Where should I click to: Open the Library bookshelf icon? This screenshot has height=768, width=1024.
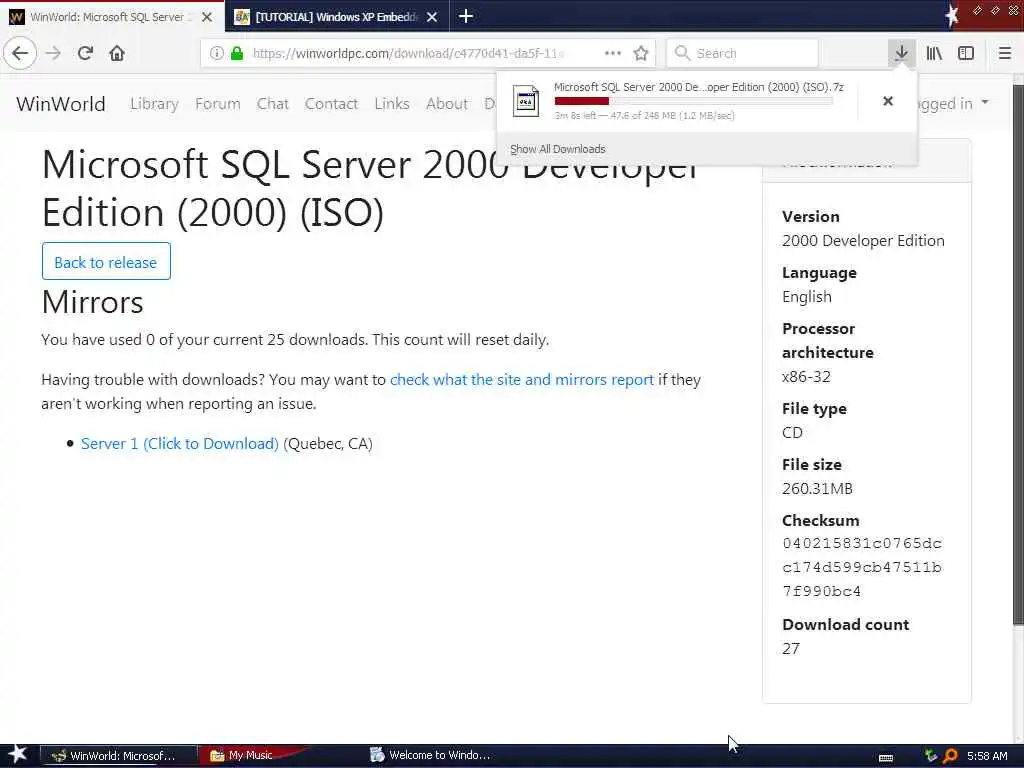[x=934, y=53]
